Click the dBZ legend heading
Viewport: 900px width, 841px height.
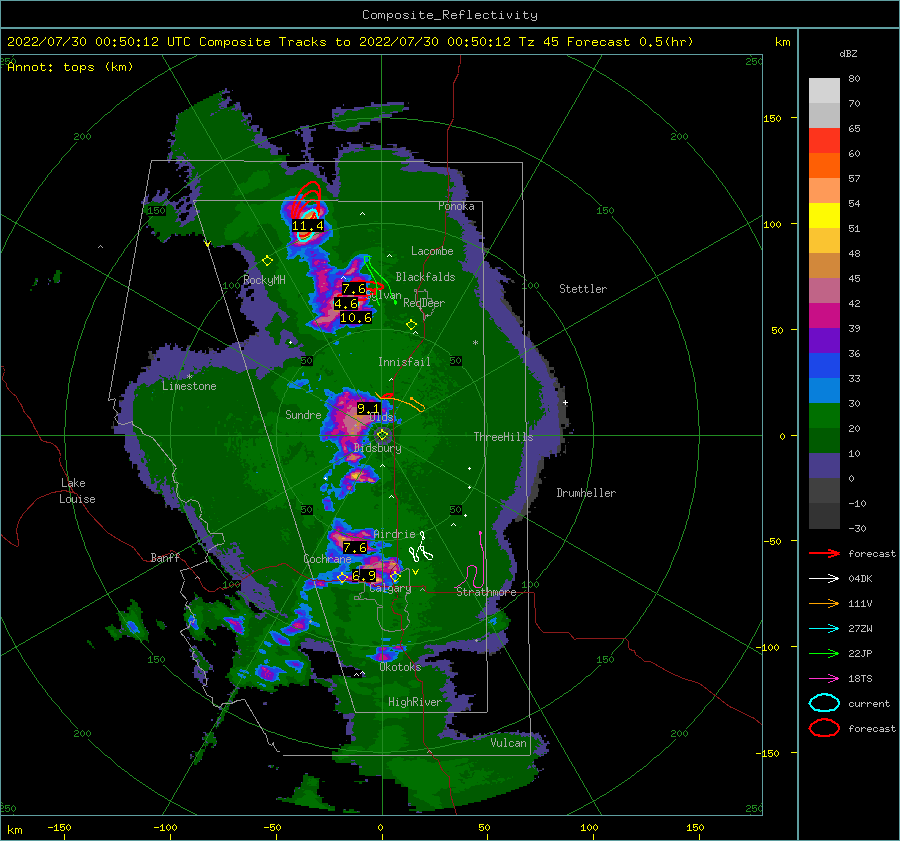848,53
